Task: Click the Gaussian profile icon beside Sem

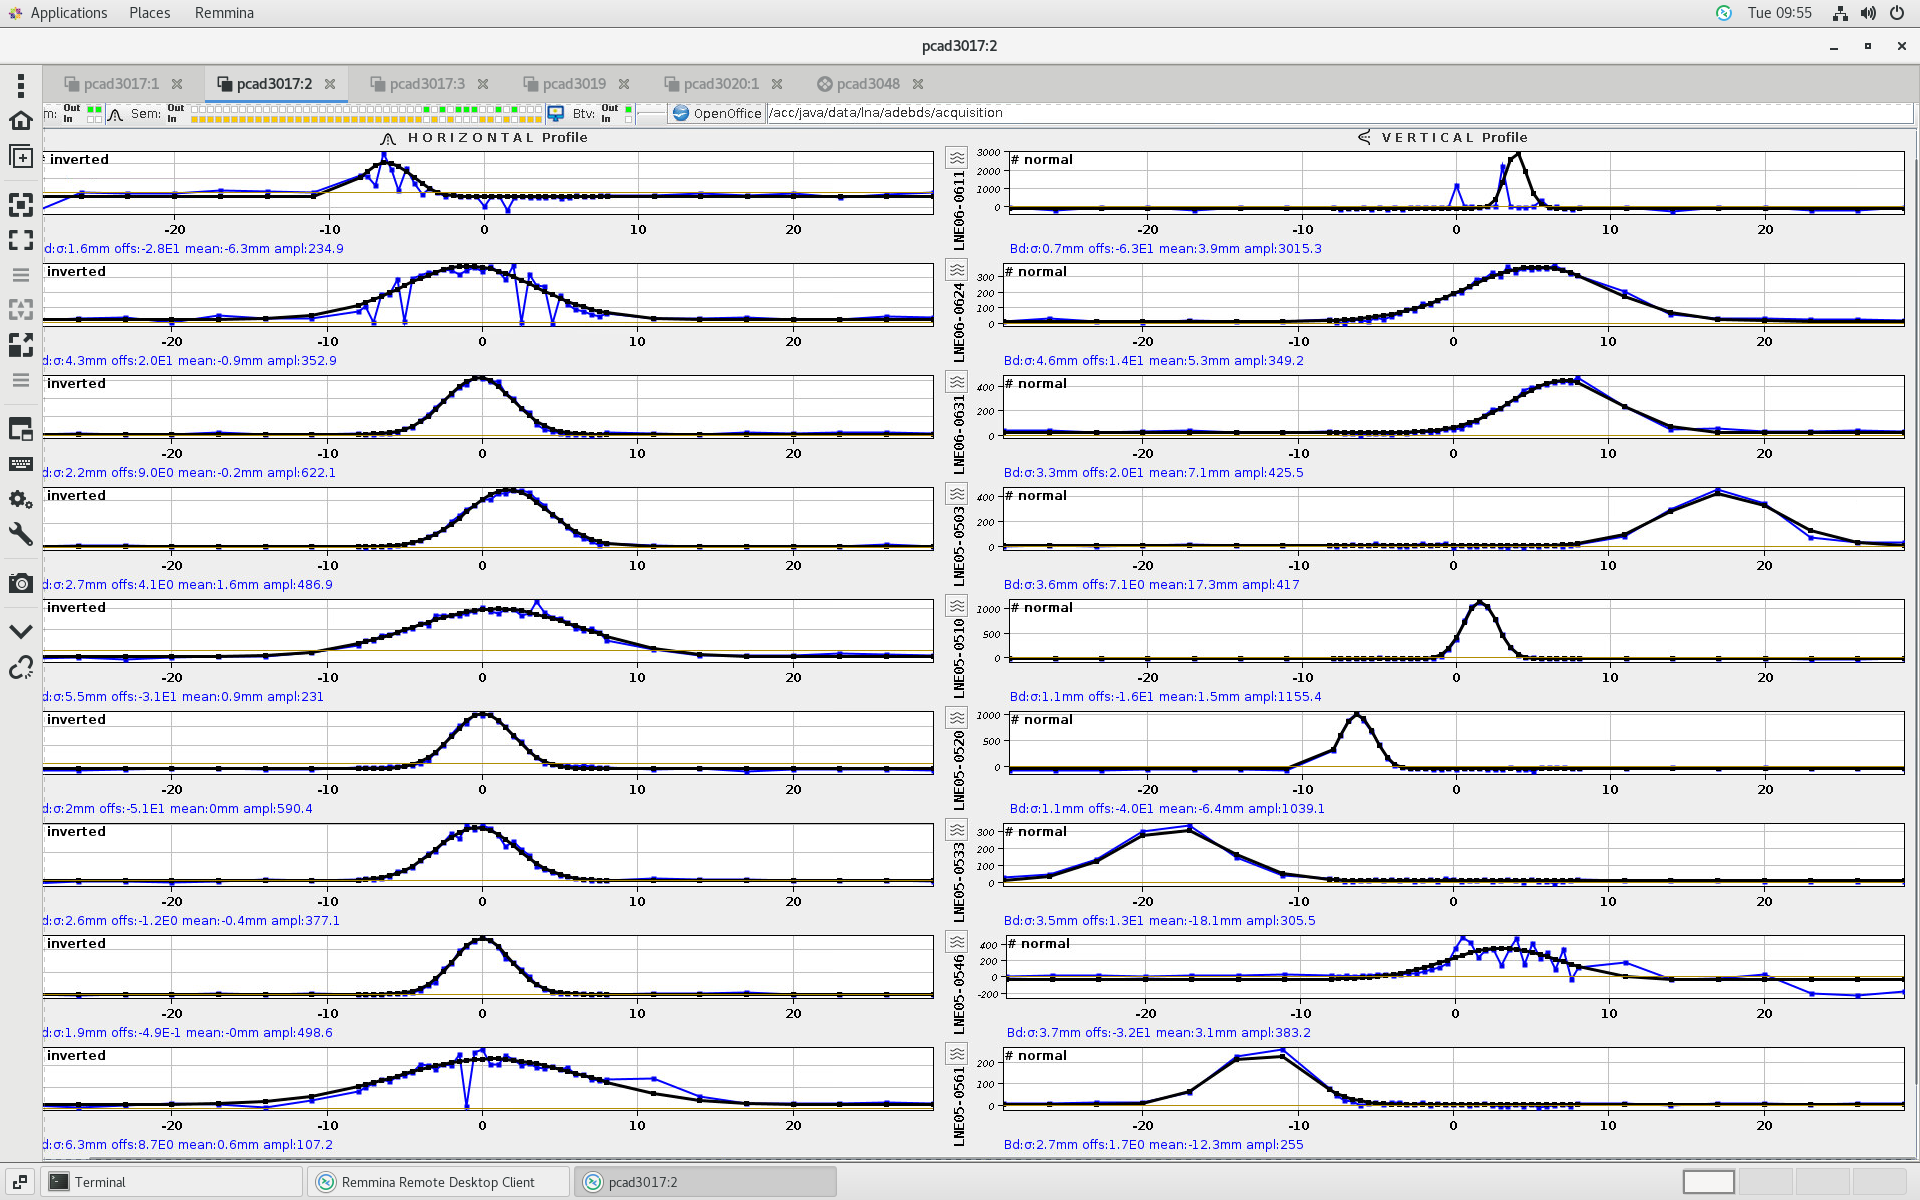Action: pos(115,114)
